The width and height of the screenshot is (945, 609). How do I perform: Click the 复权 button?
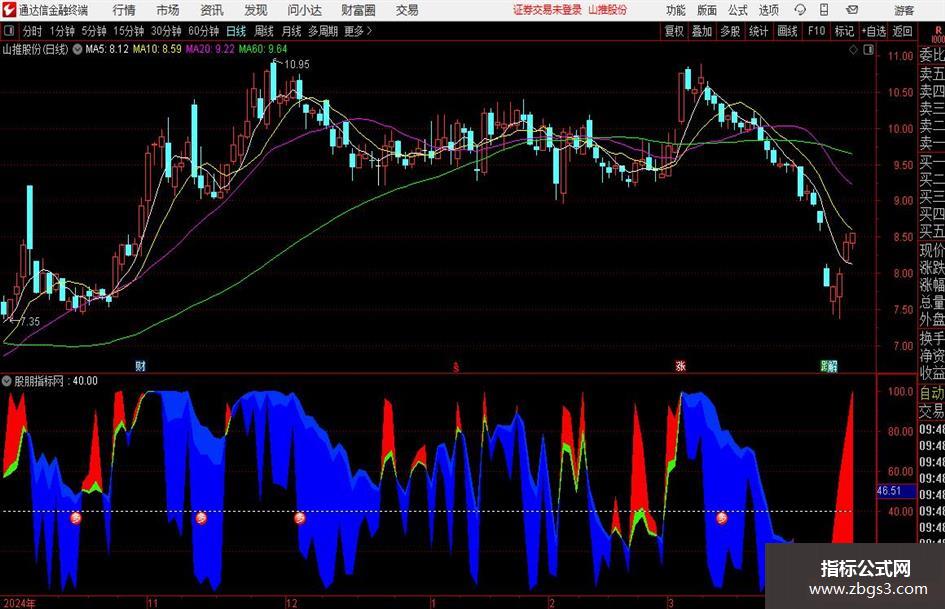(674, 31)
